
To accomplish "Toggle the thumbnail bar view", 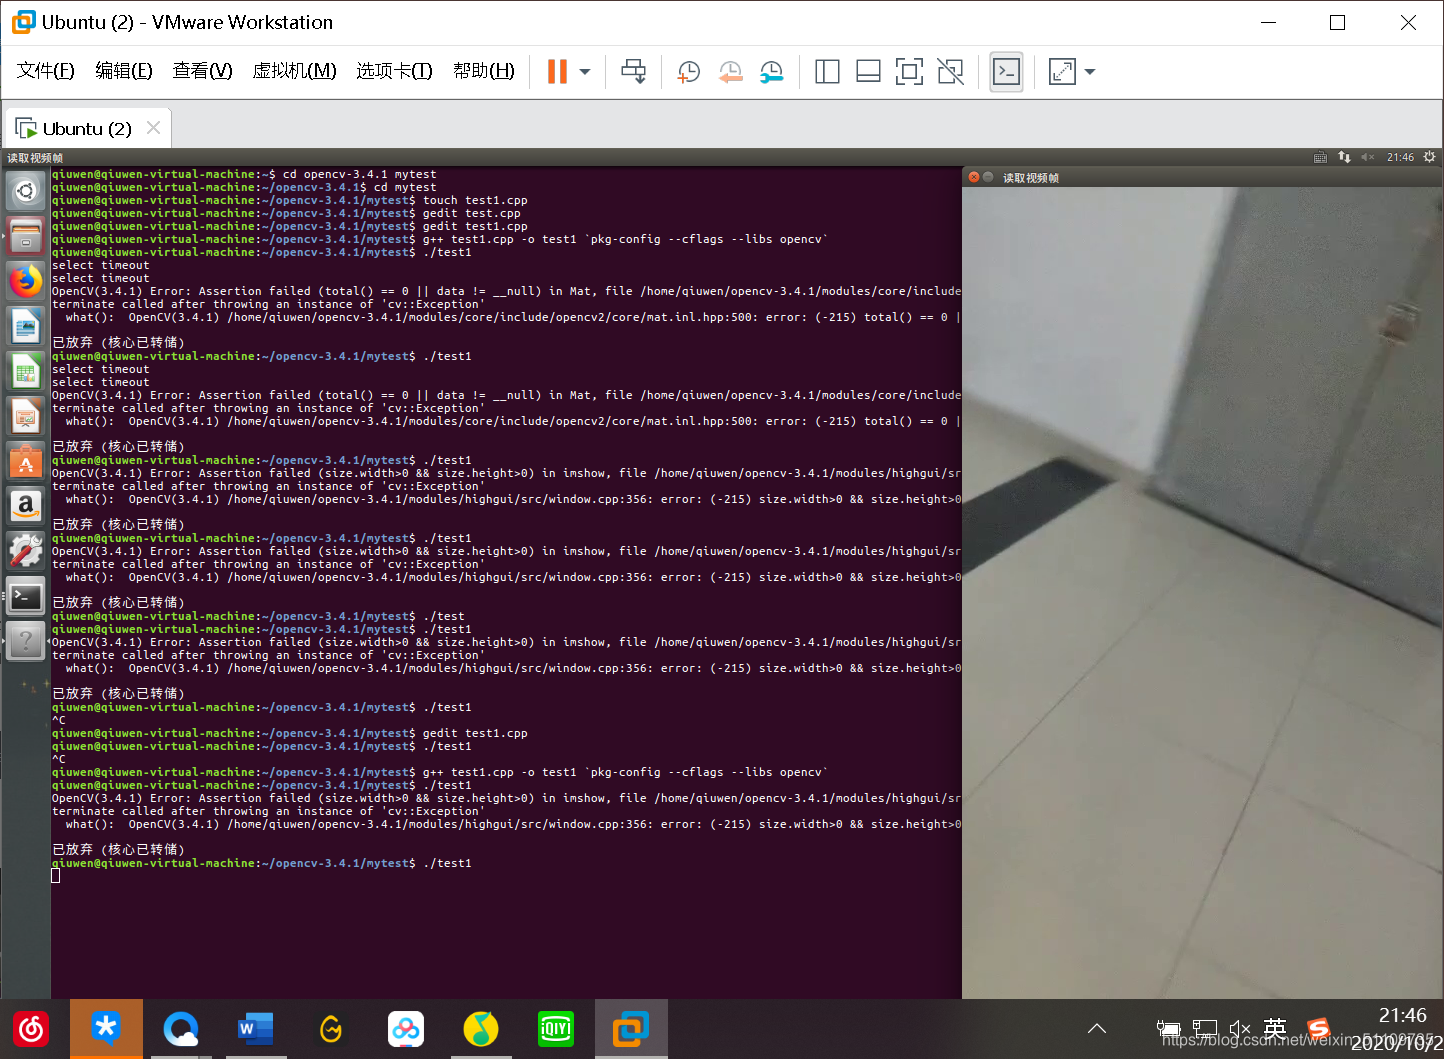I will pos(868,71).
